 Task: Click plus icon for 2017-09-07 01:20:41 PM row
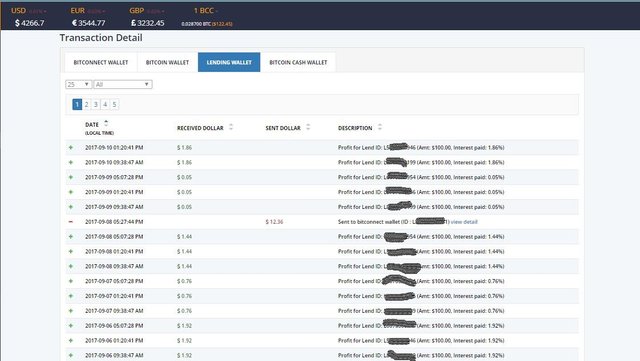tap(71, 296)
